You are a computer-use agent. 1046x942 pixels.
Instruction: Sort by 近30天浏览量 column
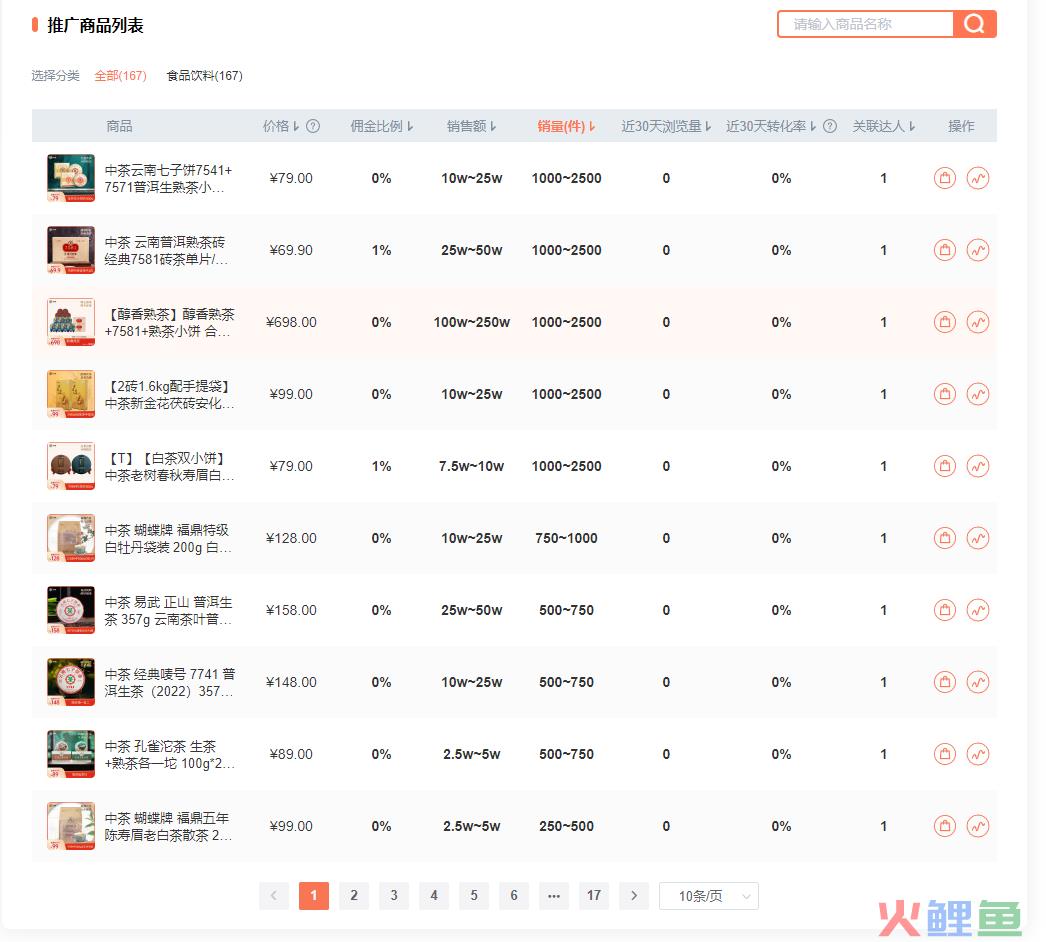pos(666,126)
